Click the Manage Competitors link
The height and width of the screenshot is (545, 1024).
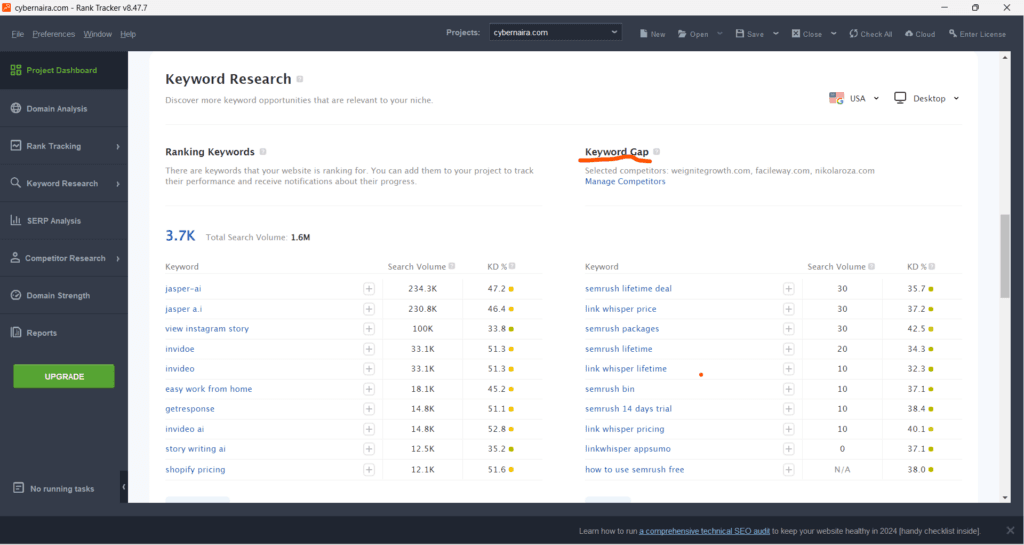coord(625,181)
